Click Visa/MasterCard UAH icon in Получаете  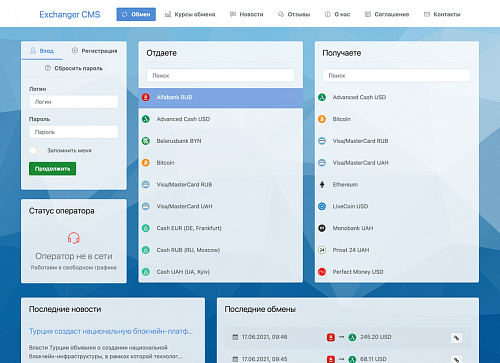[322, 163]
